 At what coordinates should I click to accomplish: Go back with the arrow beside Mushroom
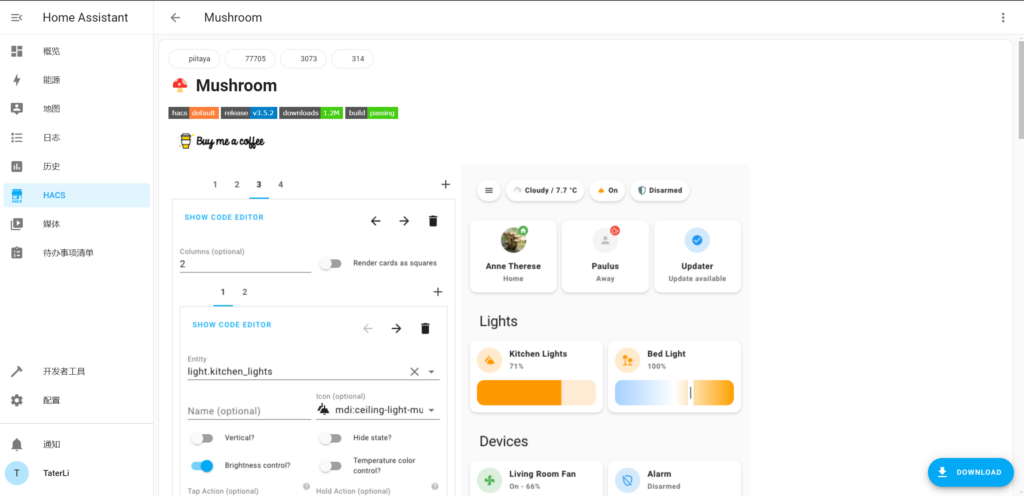[175, 18]
